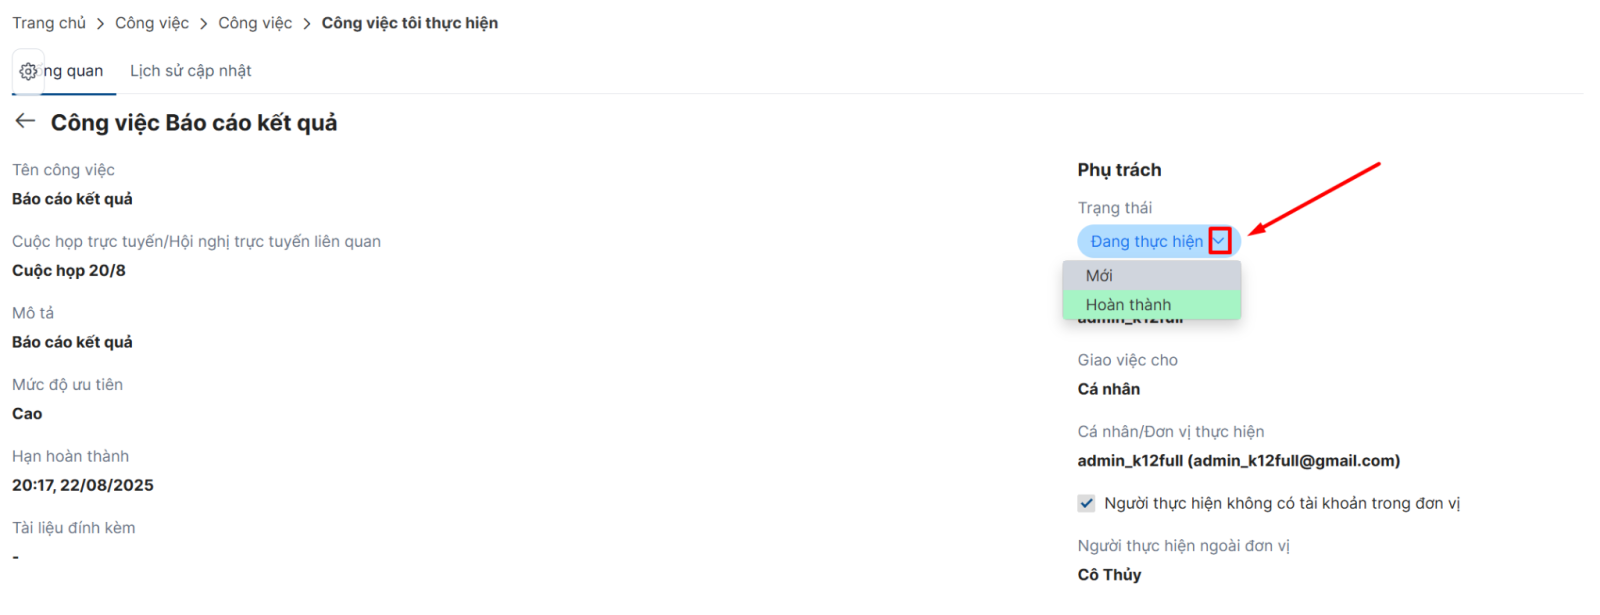Click the deadline value 20:17, 22/08/2025
The image size is (1600, 615).
(x=83, y=485)
